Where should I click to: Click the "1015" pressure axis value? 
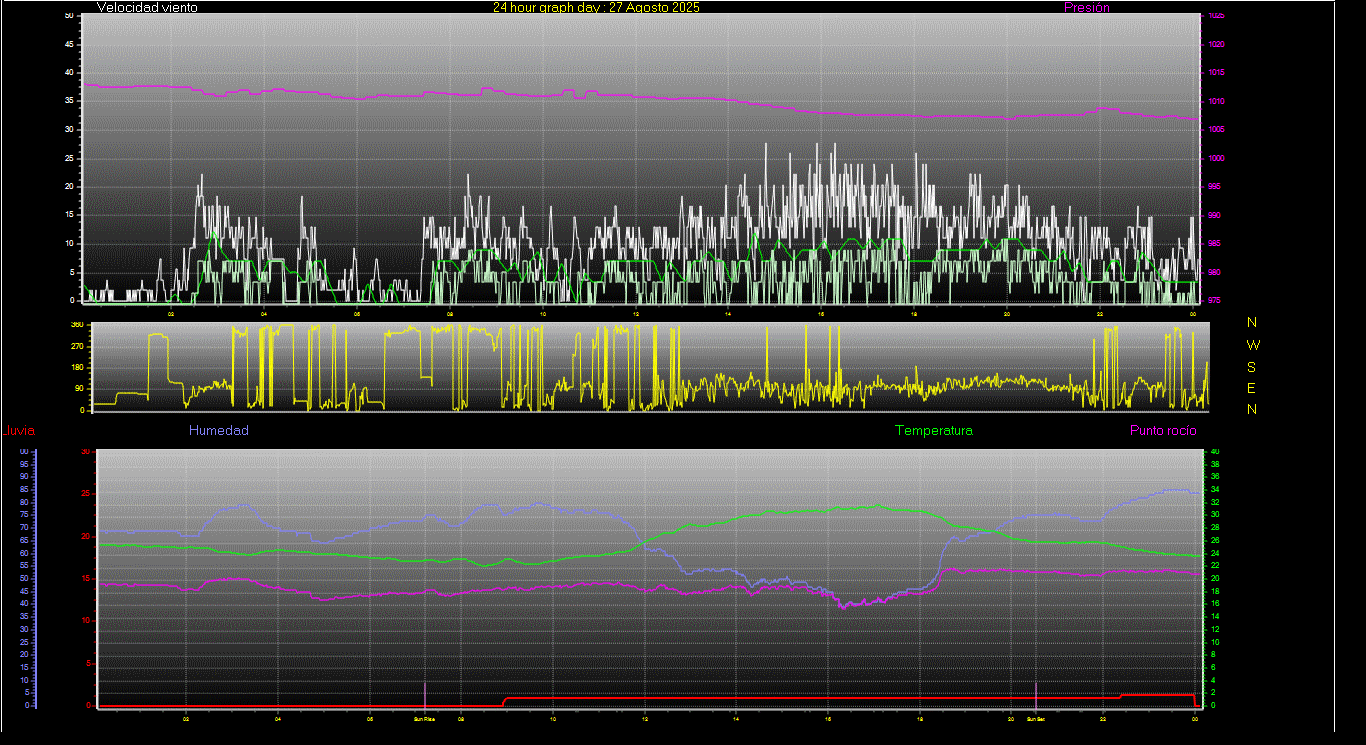point(1215,73)
